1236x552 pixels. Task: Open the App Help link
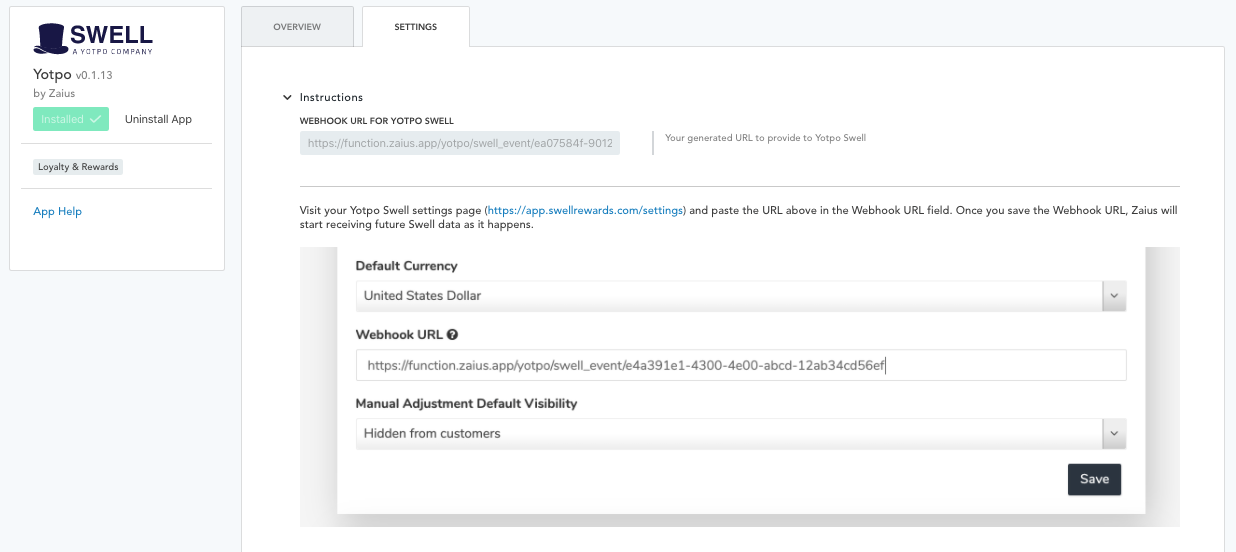[58, 211]
